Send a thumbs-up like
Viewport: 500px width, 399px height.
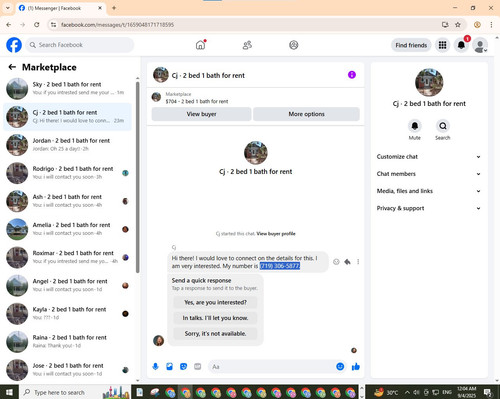pos(356,367)
